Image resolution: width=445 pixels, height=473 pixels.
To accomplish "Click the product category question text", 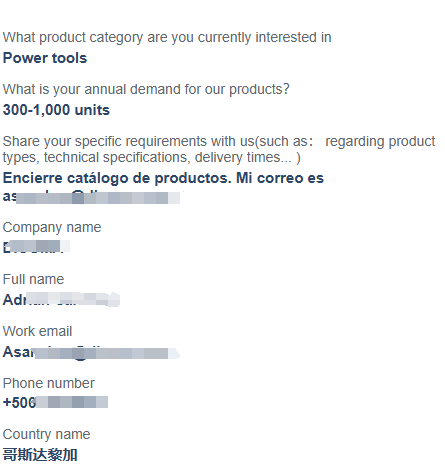I will pos(167,38).
